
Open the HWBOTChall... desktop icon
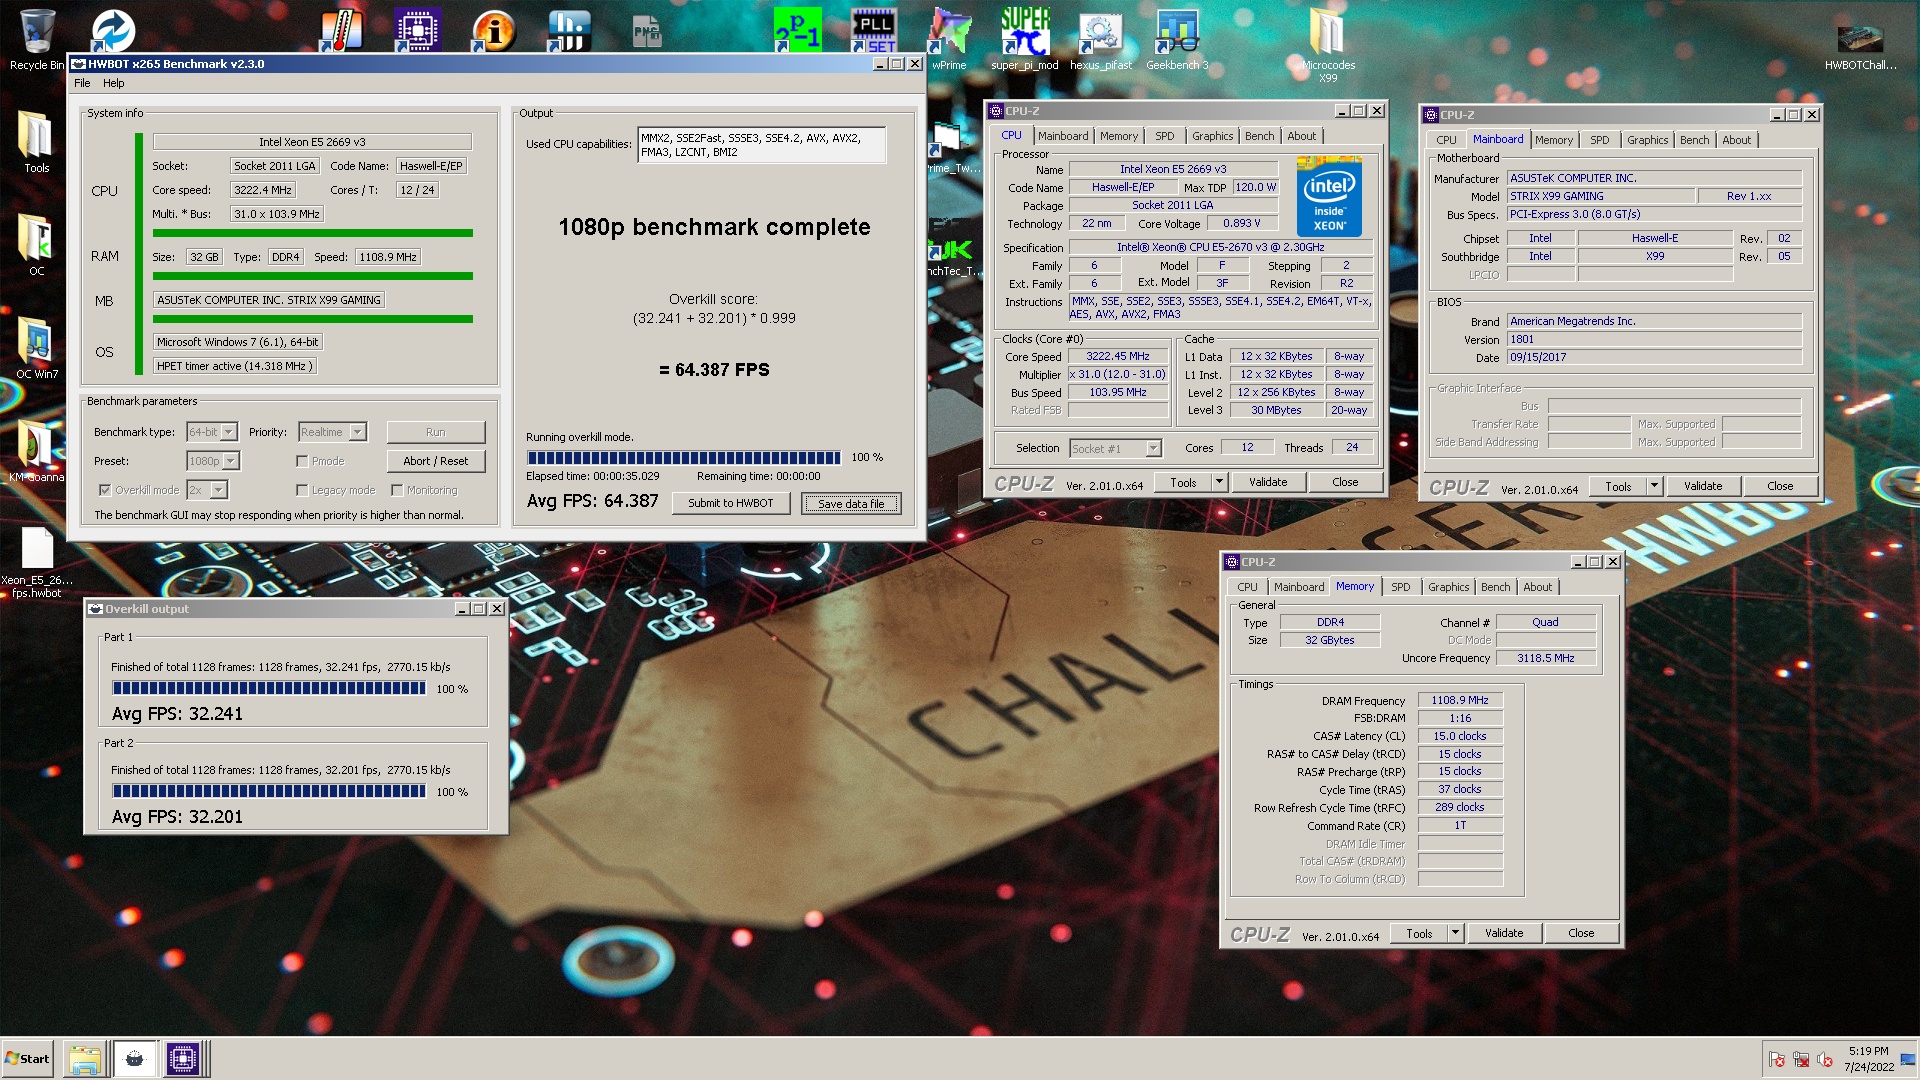(x=1860, y=45)
